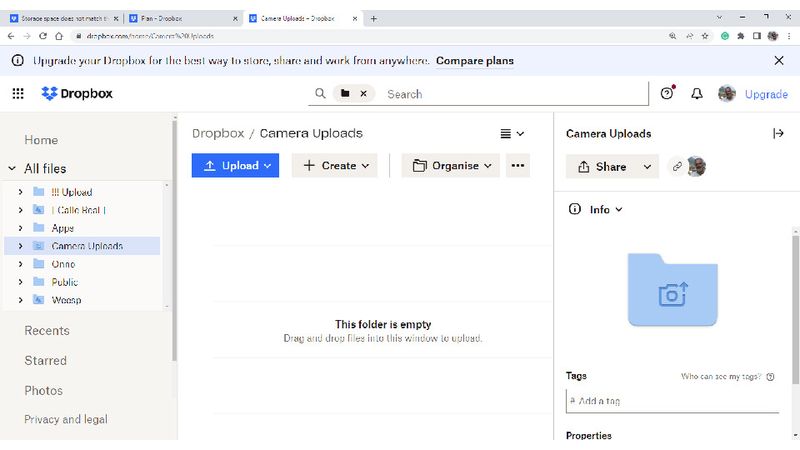This screenshot has height=450, width=800.
Task: Collapse the details side panel
Action: point(778,134)
